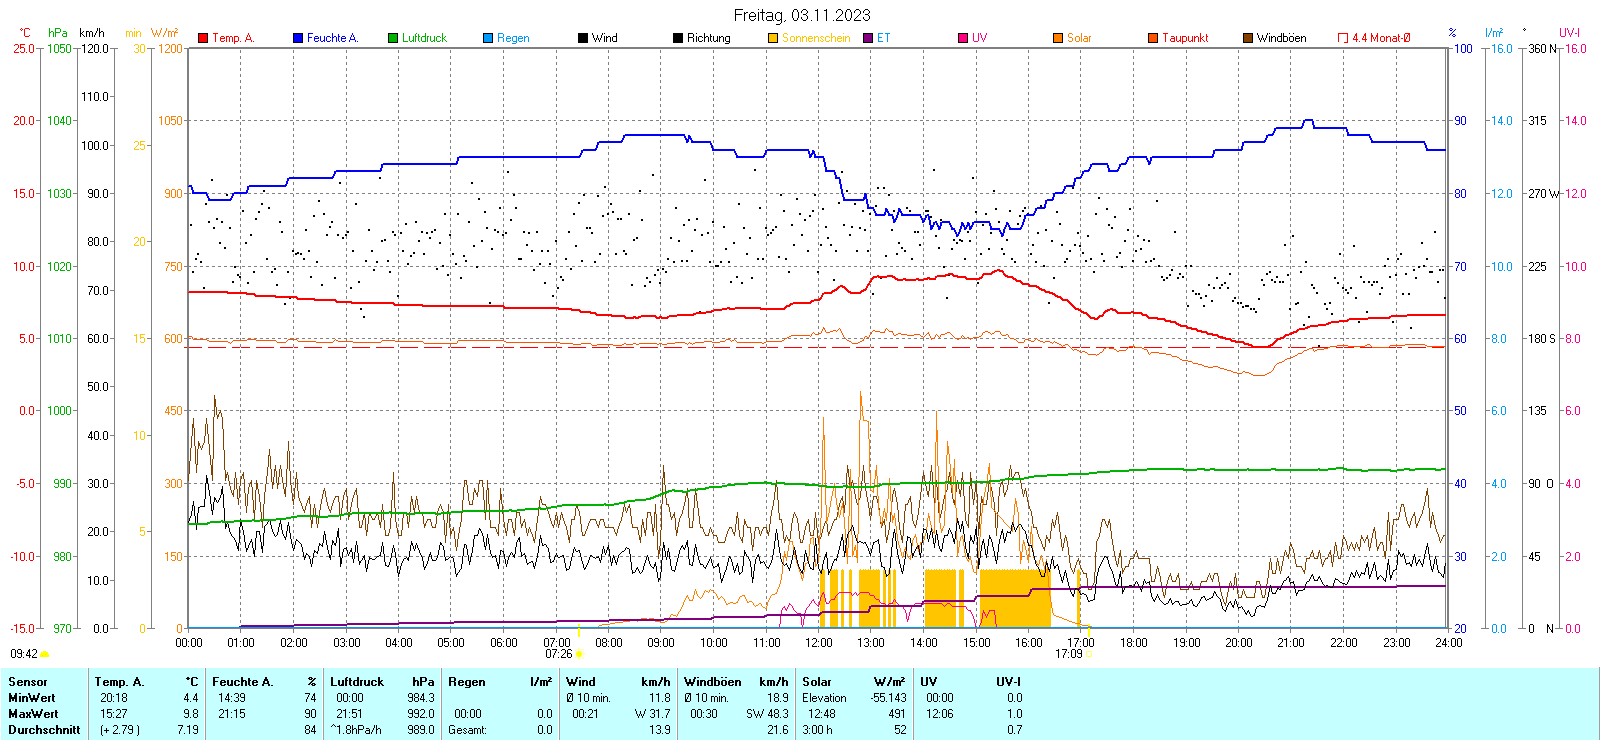The width and height of the screenshot is (1600, 740).
Task: Click the Freitag, 03.11.2023 chart title
Action: point(801,15)
